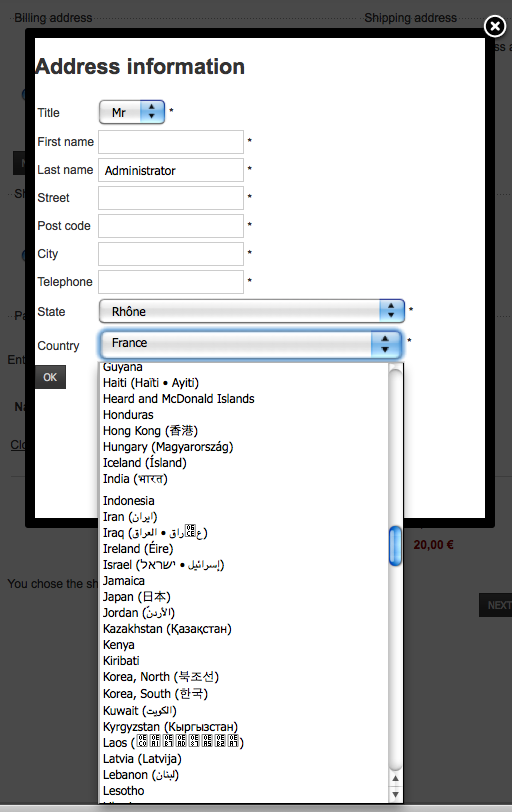Select Hungary (Magyarország)
This screenshot has width=512, height=812.
[243, 447]
